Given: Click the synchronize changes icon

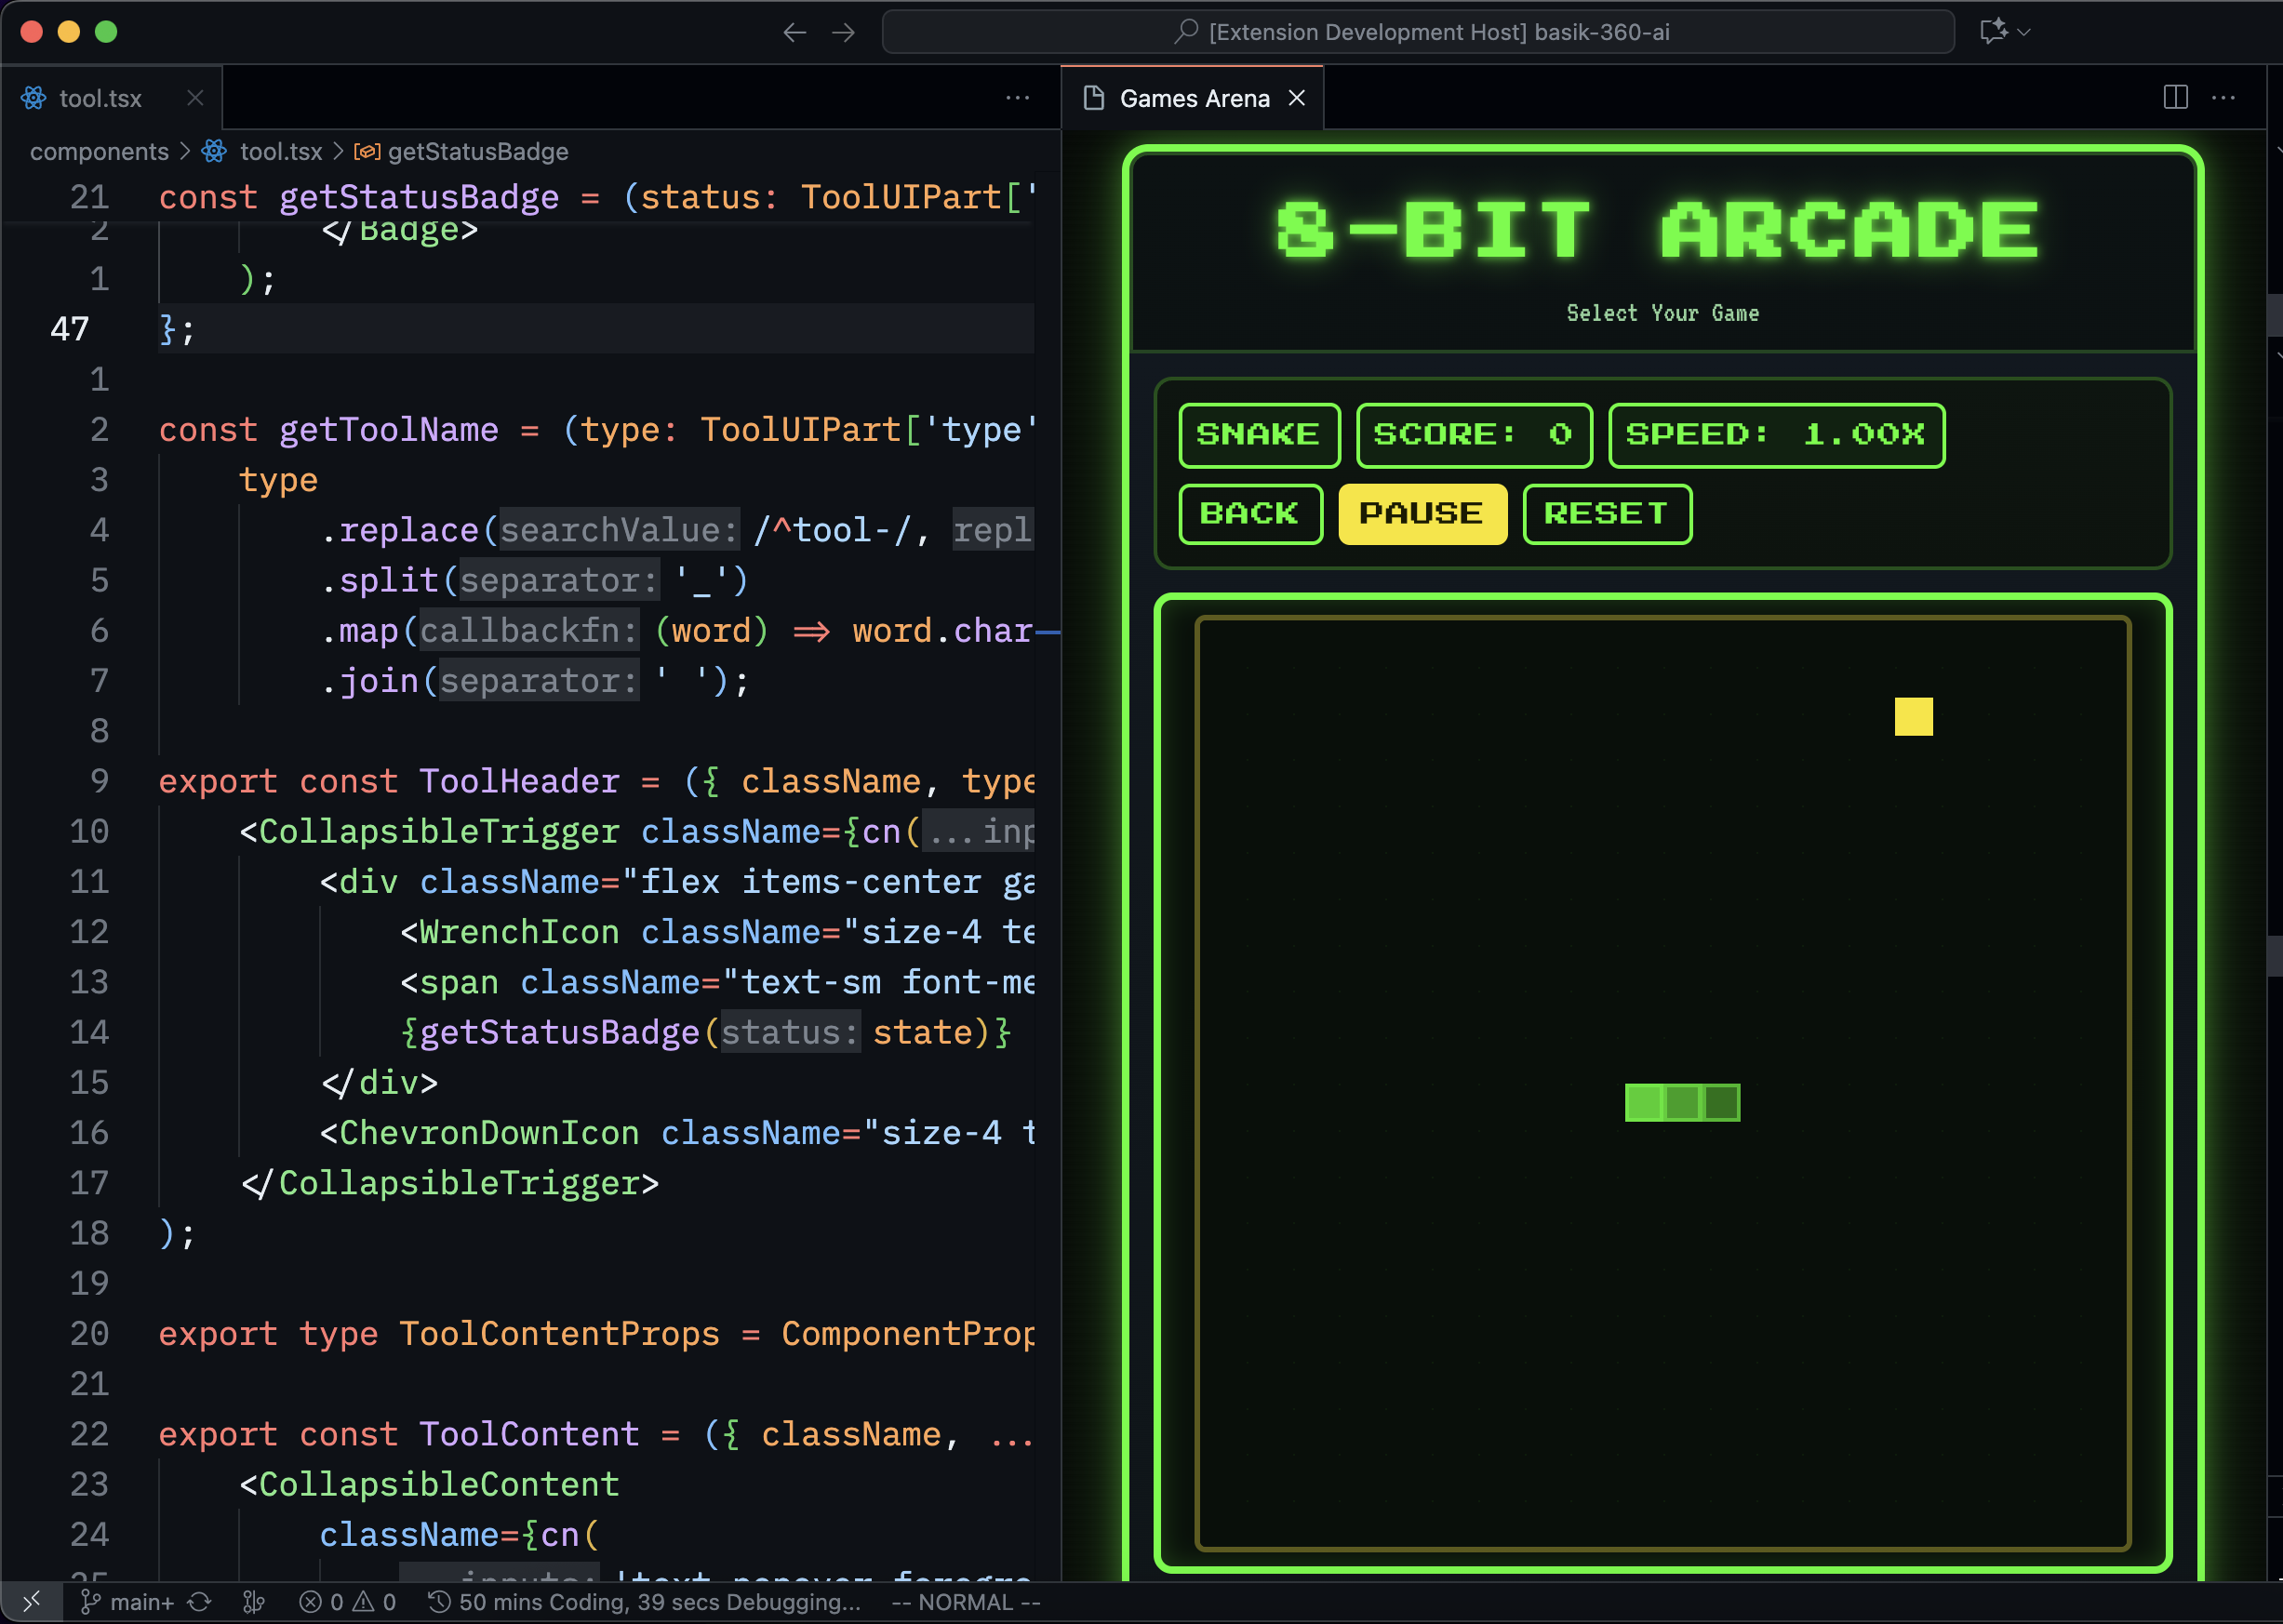Looking at the screenshot, I should (200, 1602).
